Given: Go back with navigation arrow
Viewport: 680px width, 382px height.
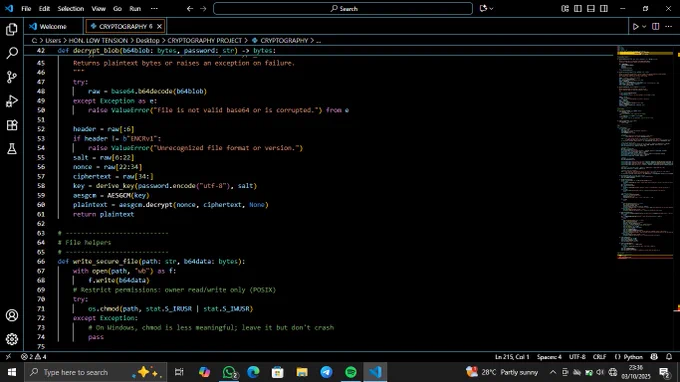Looking at the screenshot, I should coord(190,8).
